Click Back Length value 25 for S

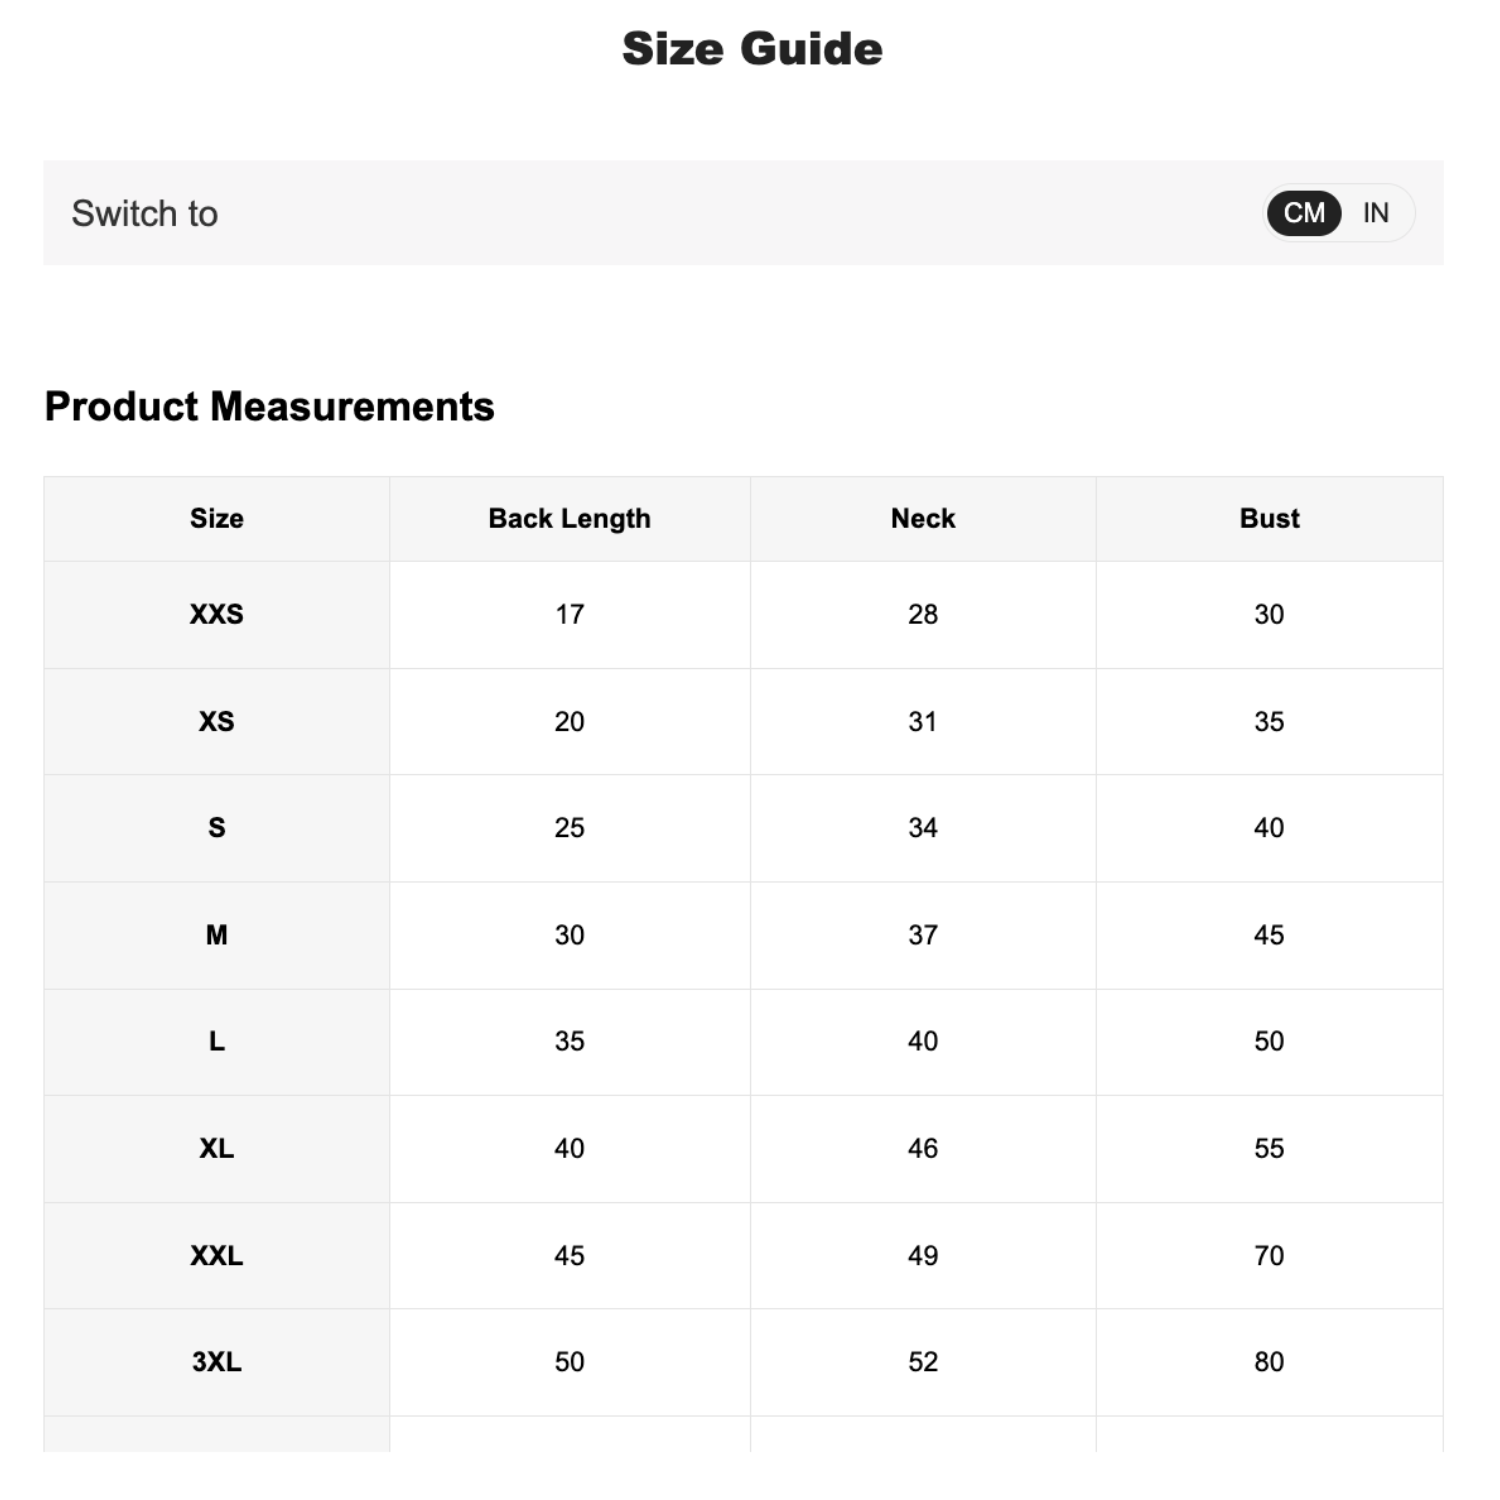pyautogui.click(x=569, y=828)
